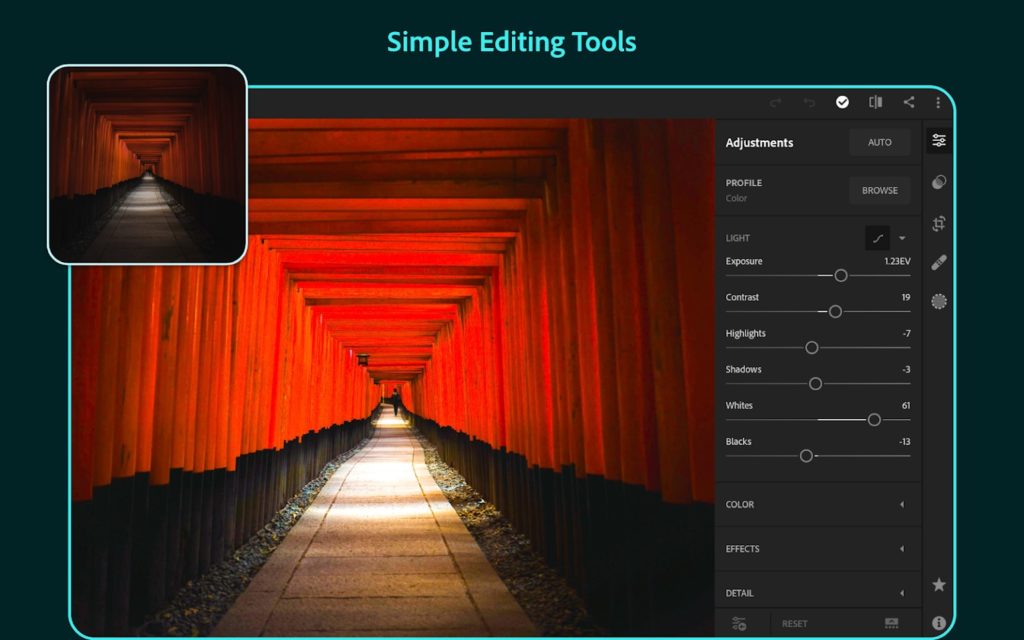Open the Presets overlapping circles icon
1024x640 pixels.
(938, 182)
